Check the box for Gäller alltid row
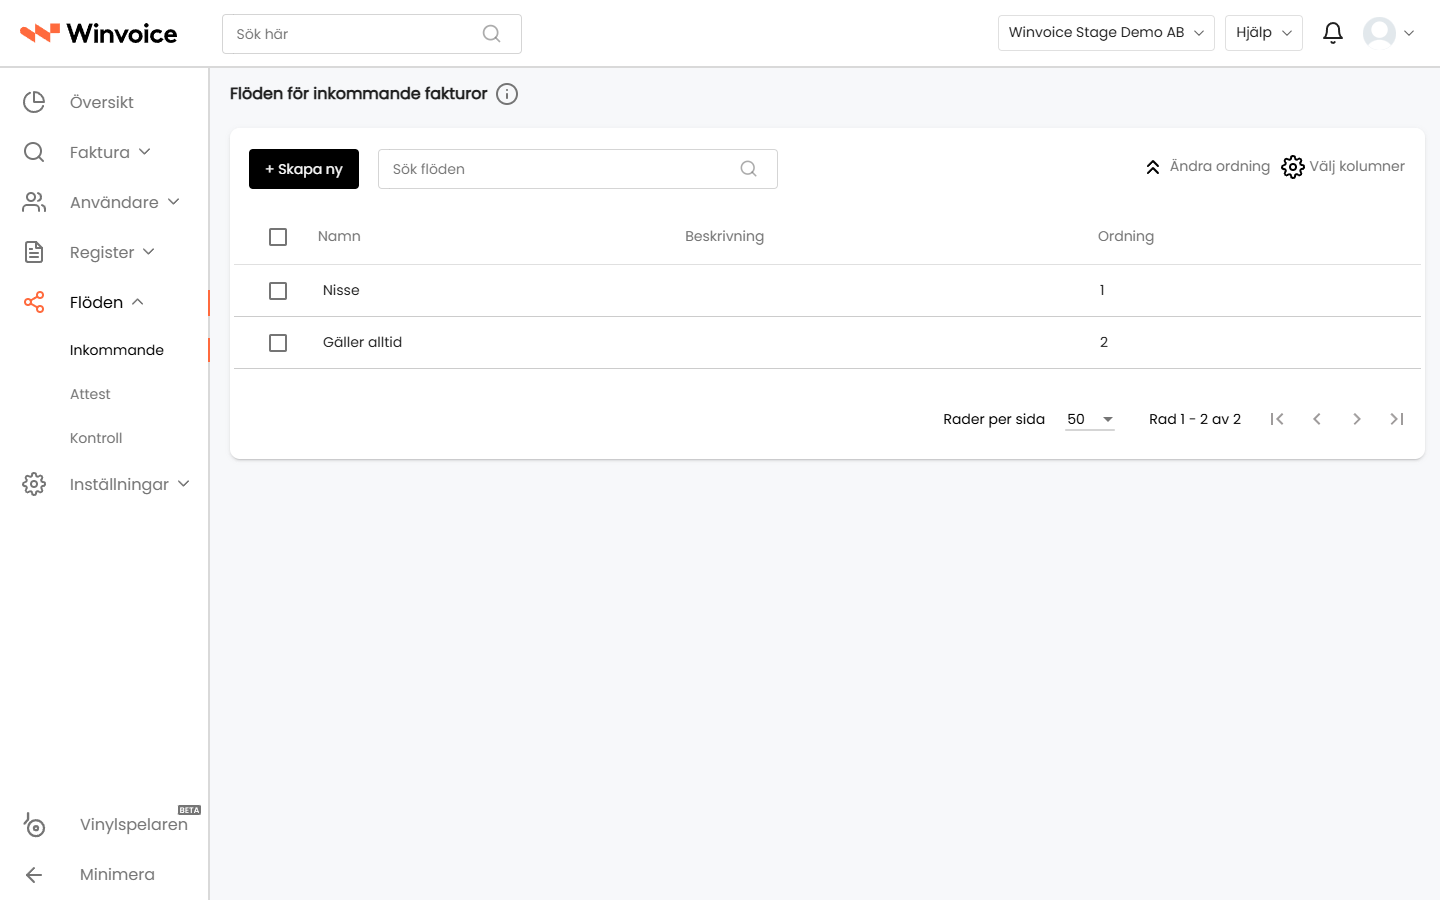Viewport: 1440px width, 900px height. coord(278,343)
